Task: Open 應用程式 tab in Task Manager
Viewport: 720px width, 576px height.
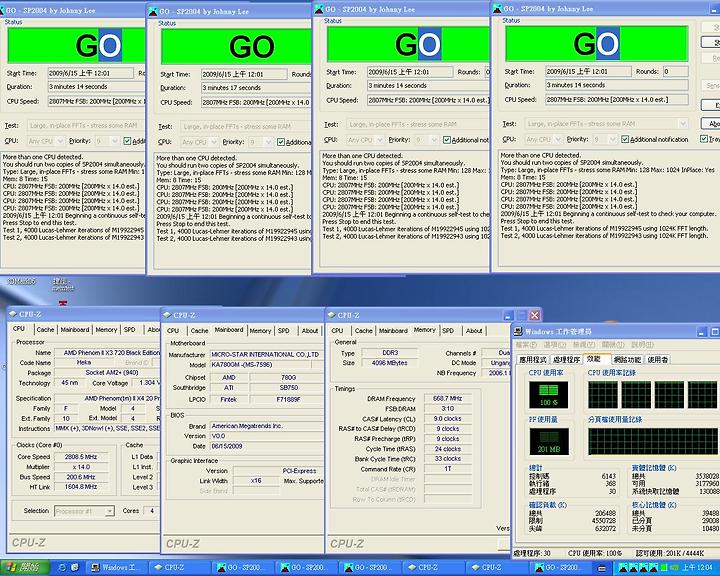Action: (x=533, y=359)
